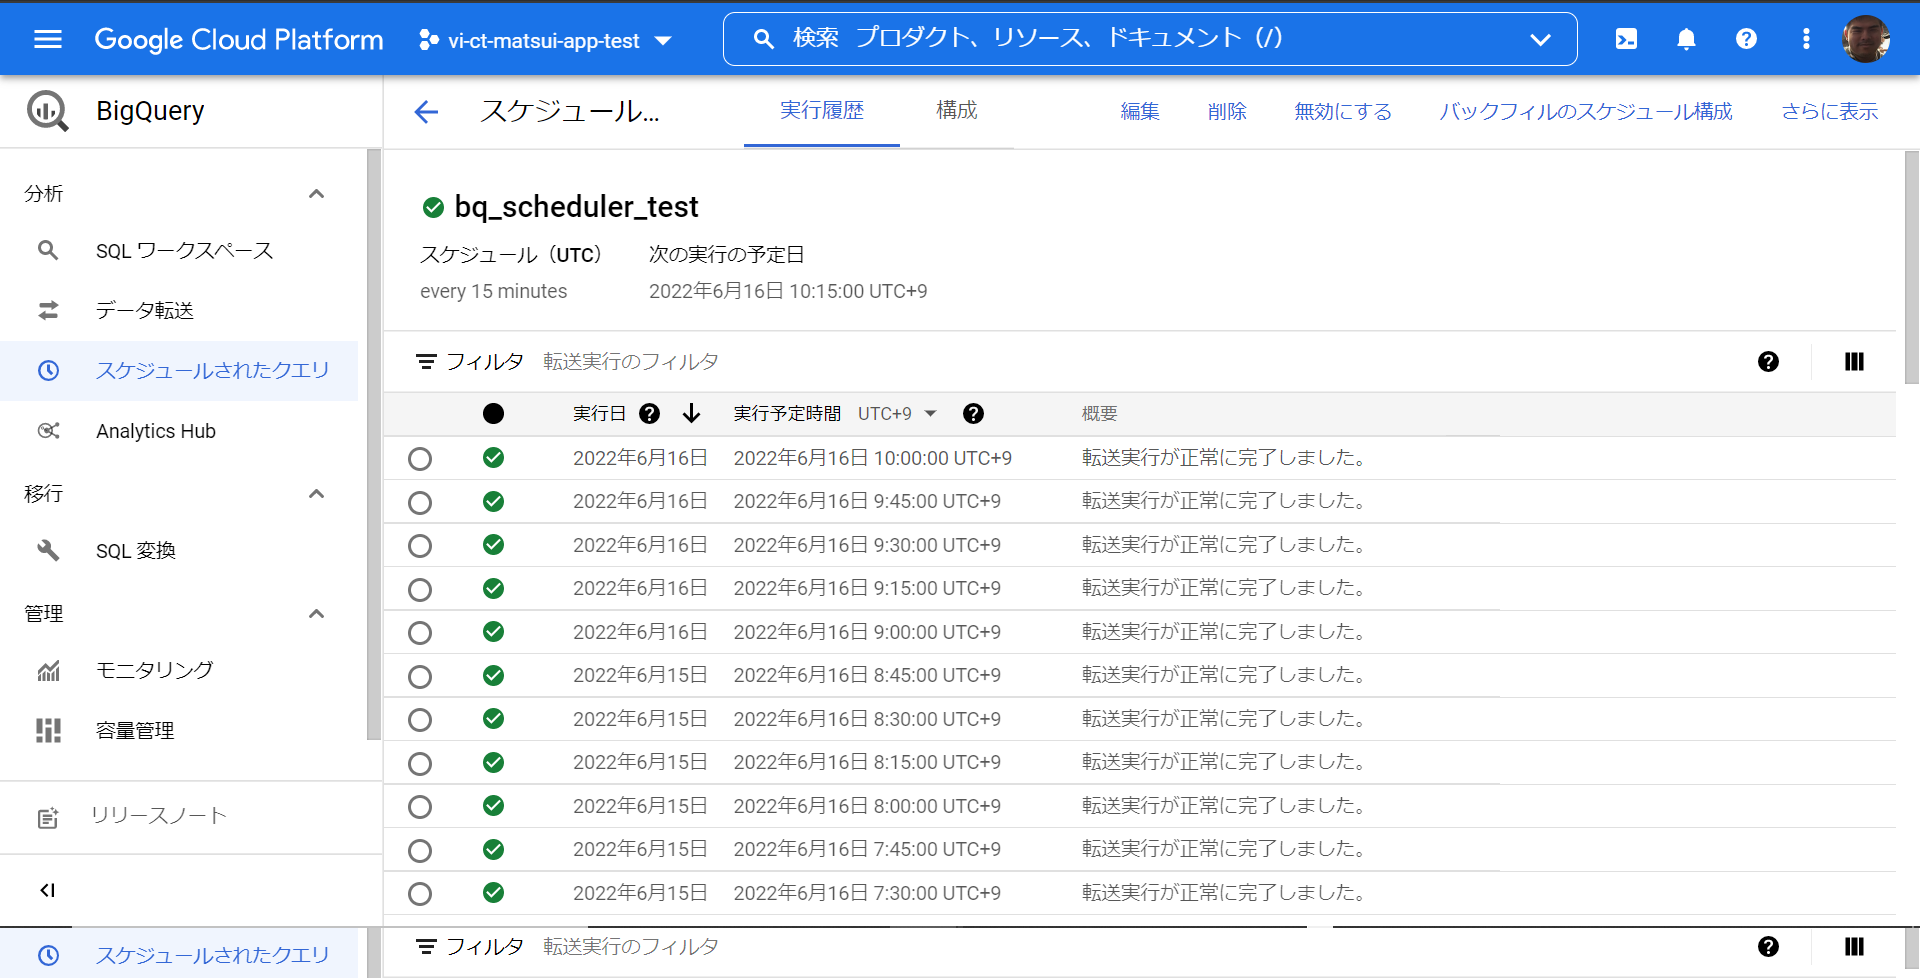Click the lower filter bar help icon

pos(1768,947)
